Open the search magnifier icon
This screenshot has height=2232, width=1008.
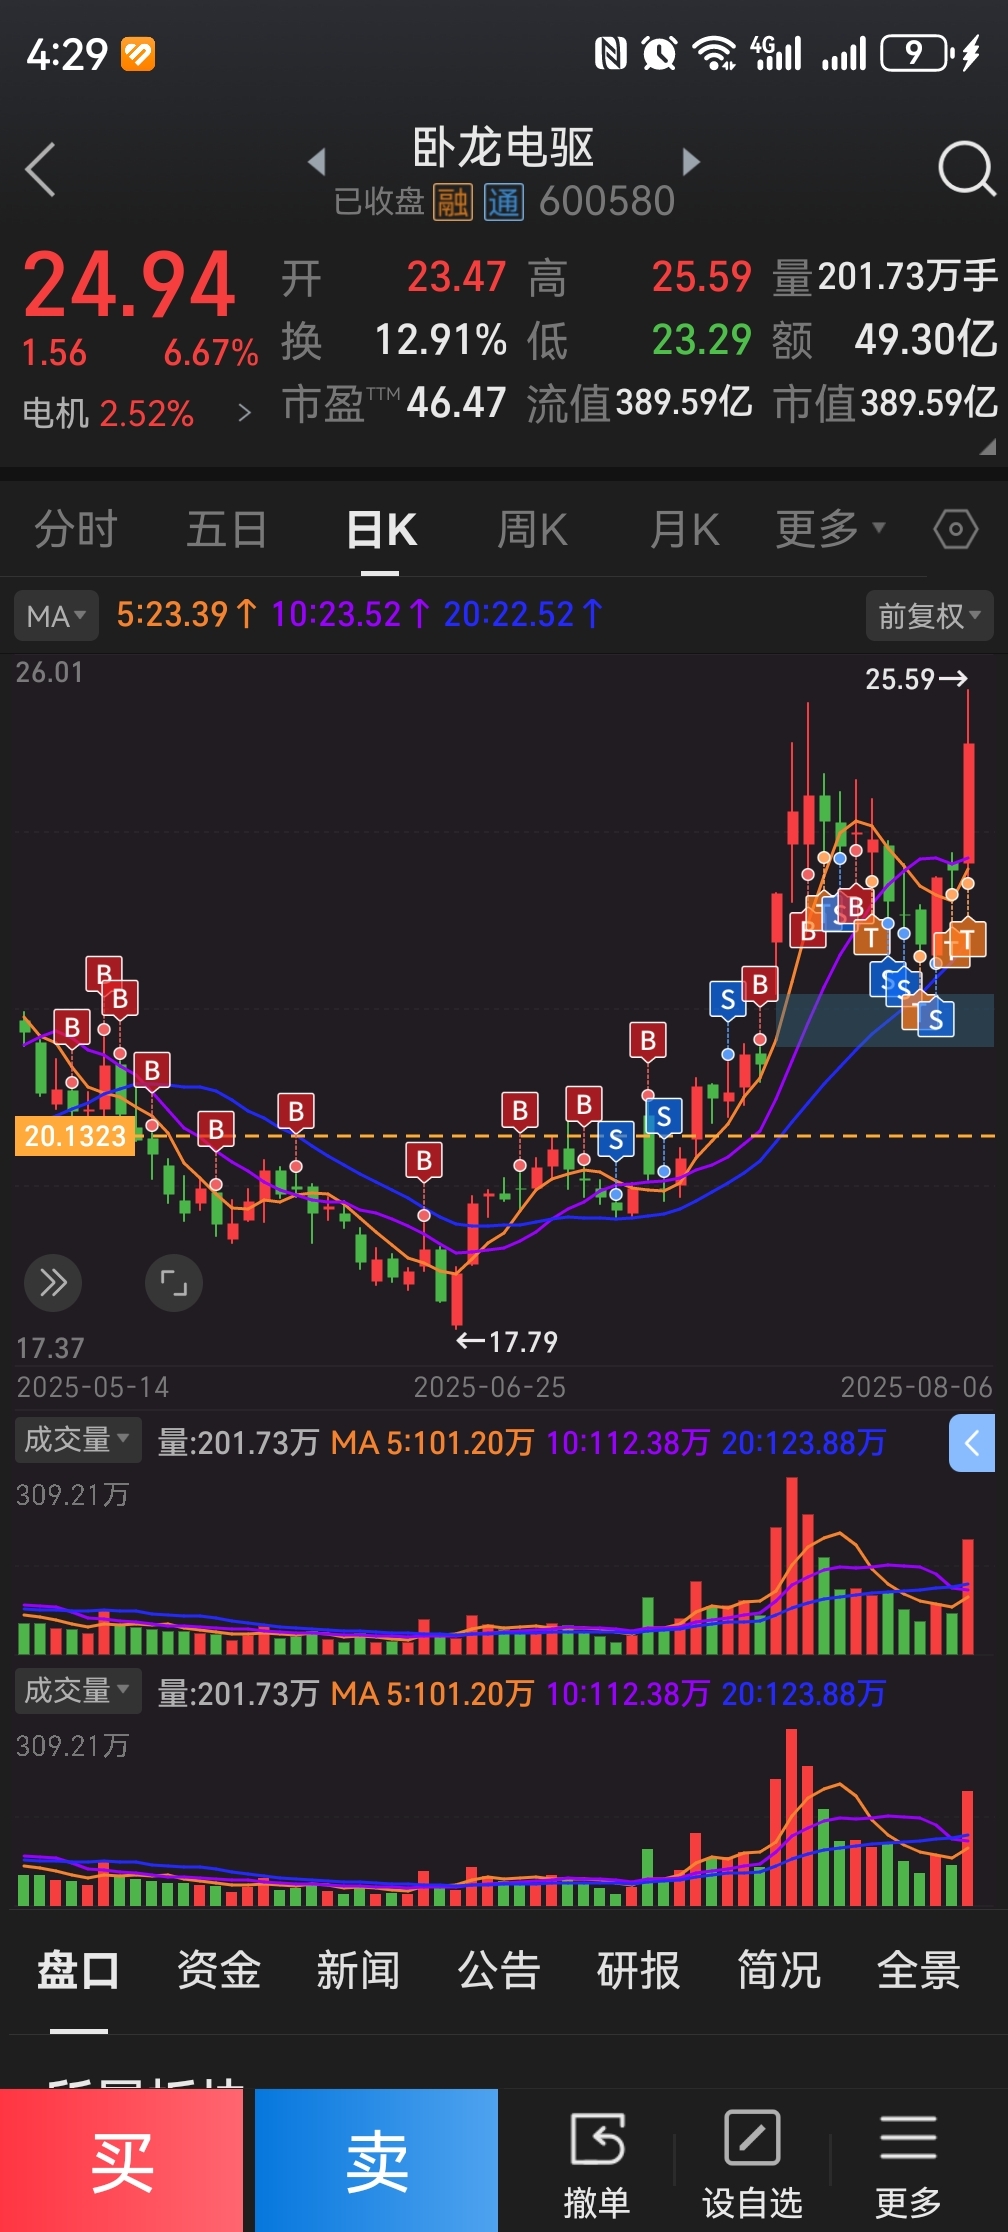(x=966, y=169)
